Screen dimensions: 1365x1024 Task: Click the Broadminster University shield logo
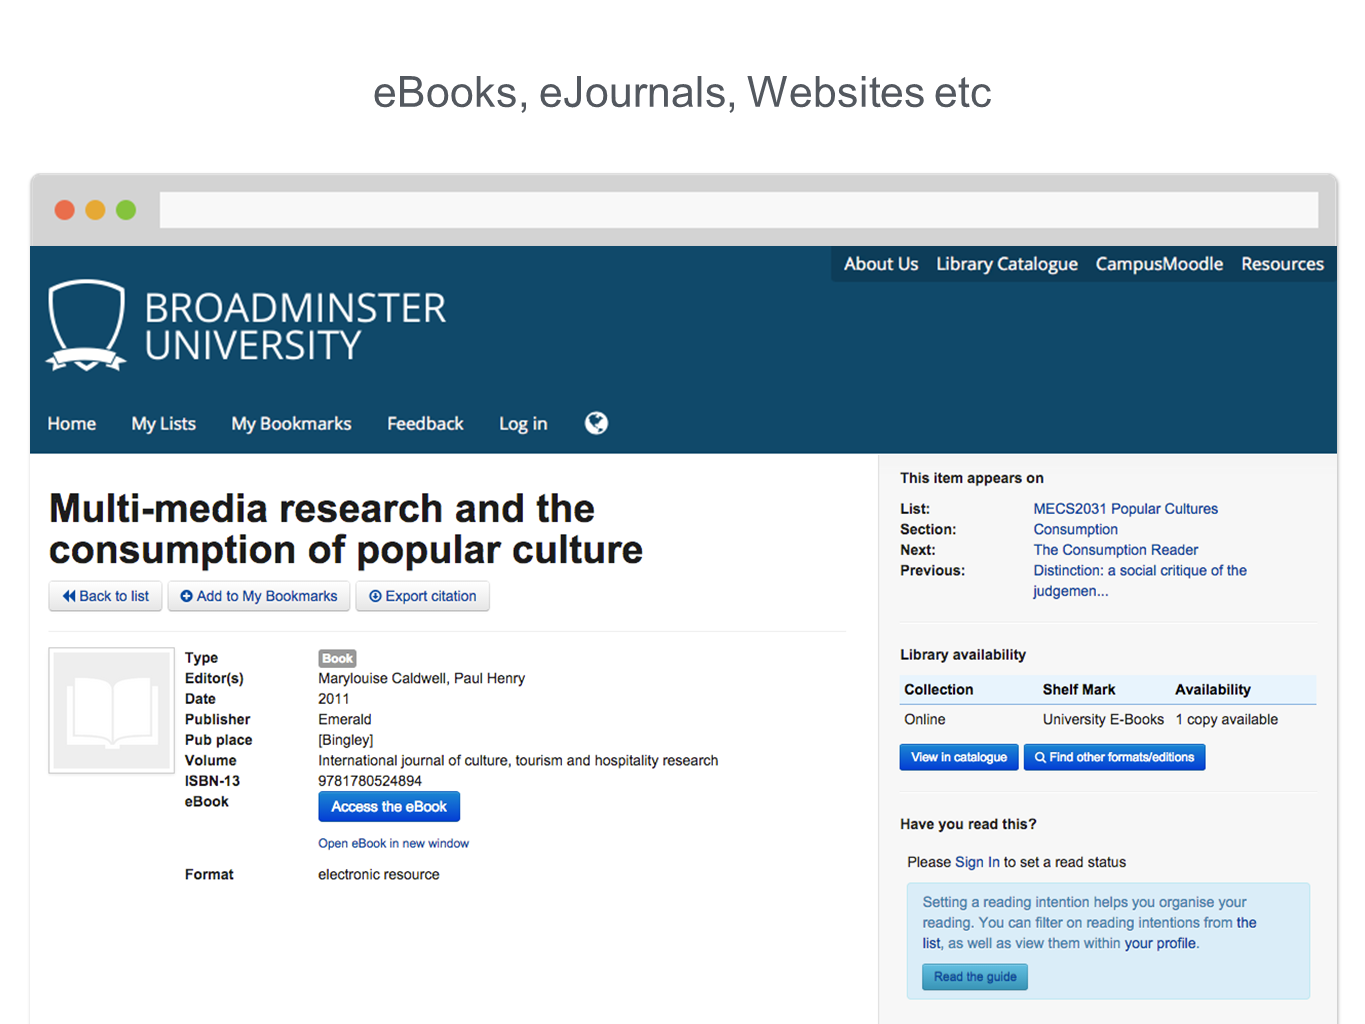[x=87, y=325]
